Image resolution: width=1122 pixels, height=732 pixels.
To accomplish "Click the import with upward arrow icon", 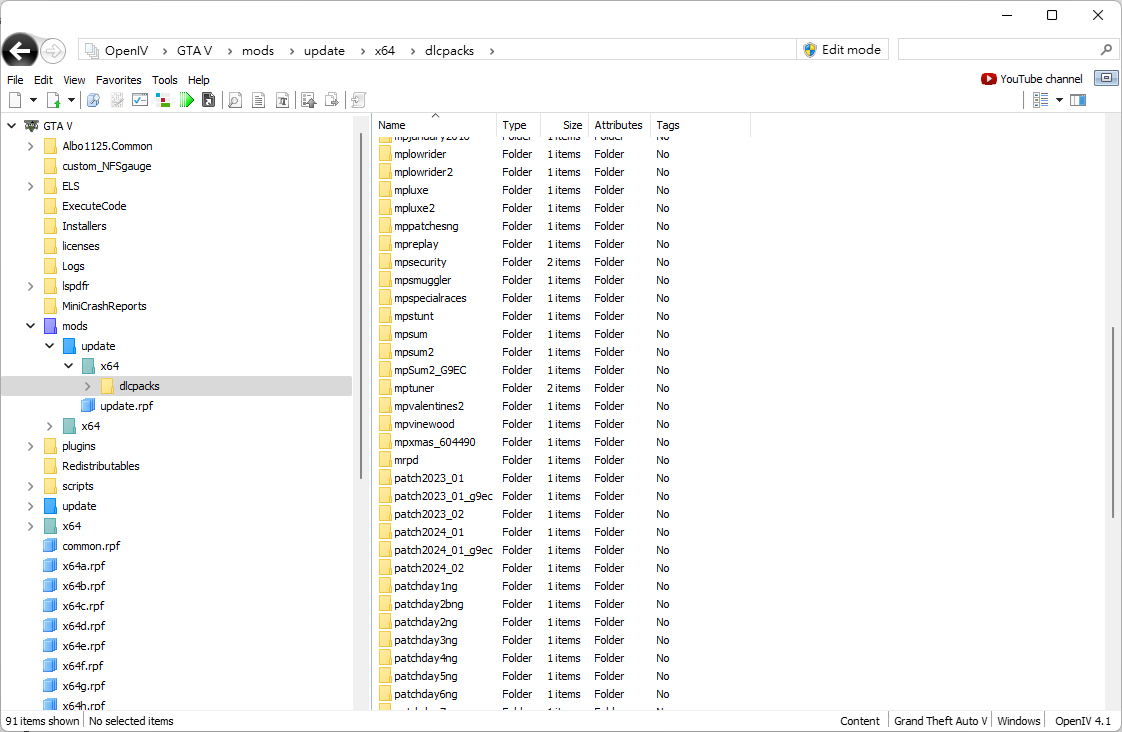I will 308,100.
